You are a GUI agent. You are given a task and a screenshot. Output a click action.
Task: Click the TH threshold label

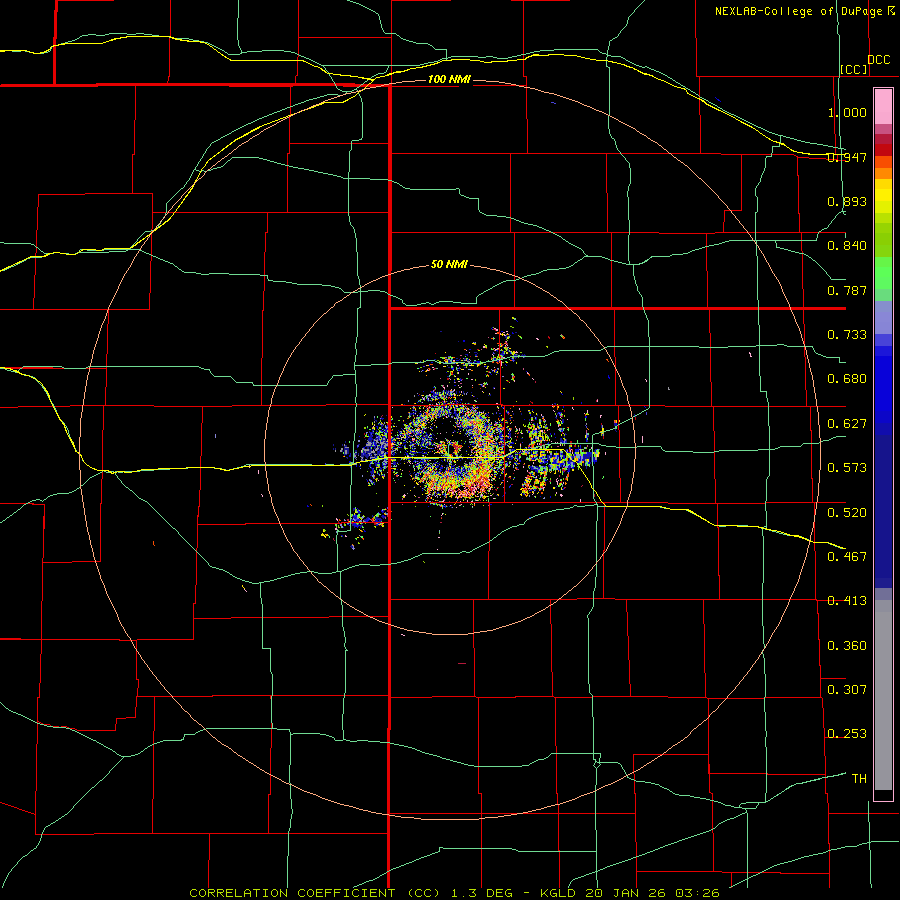(859, 779)
